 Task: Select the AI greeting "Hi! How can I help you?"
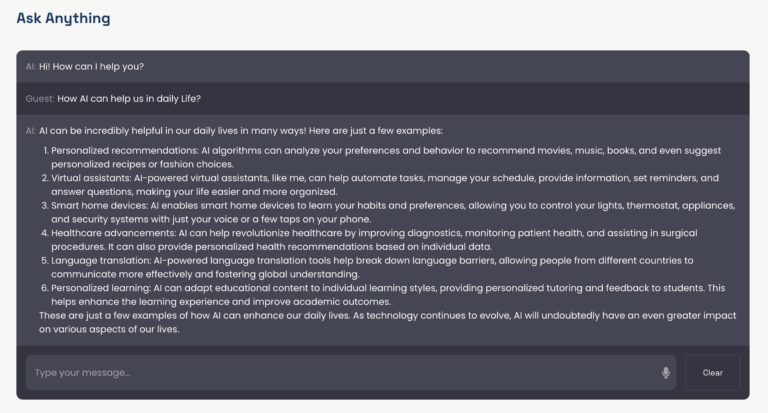[x=91, y=66]
